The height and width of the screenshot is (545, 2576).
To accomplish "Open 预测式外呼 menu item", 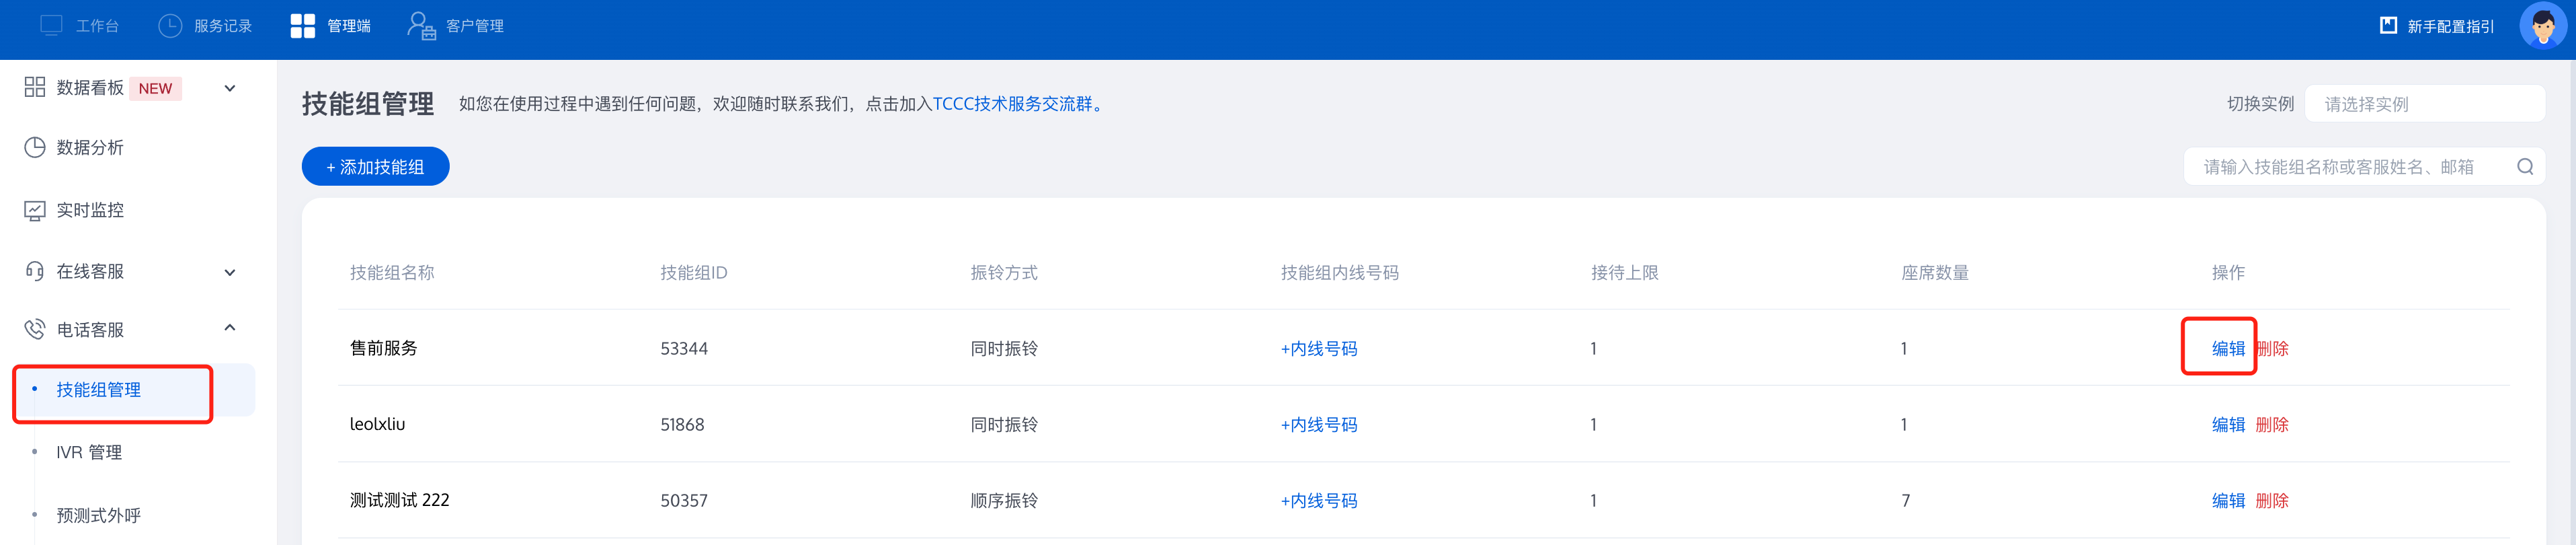I will (98, 516).
